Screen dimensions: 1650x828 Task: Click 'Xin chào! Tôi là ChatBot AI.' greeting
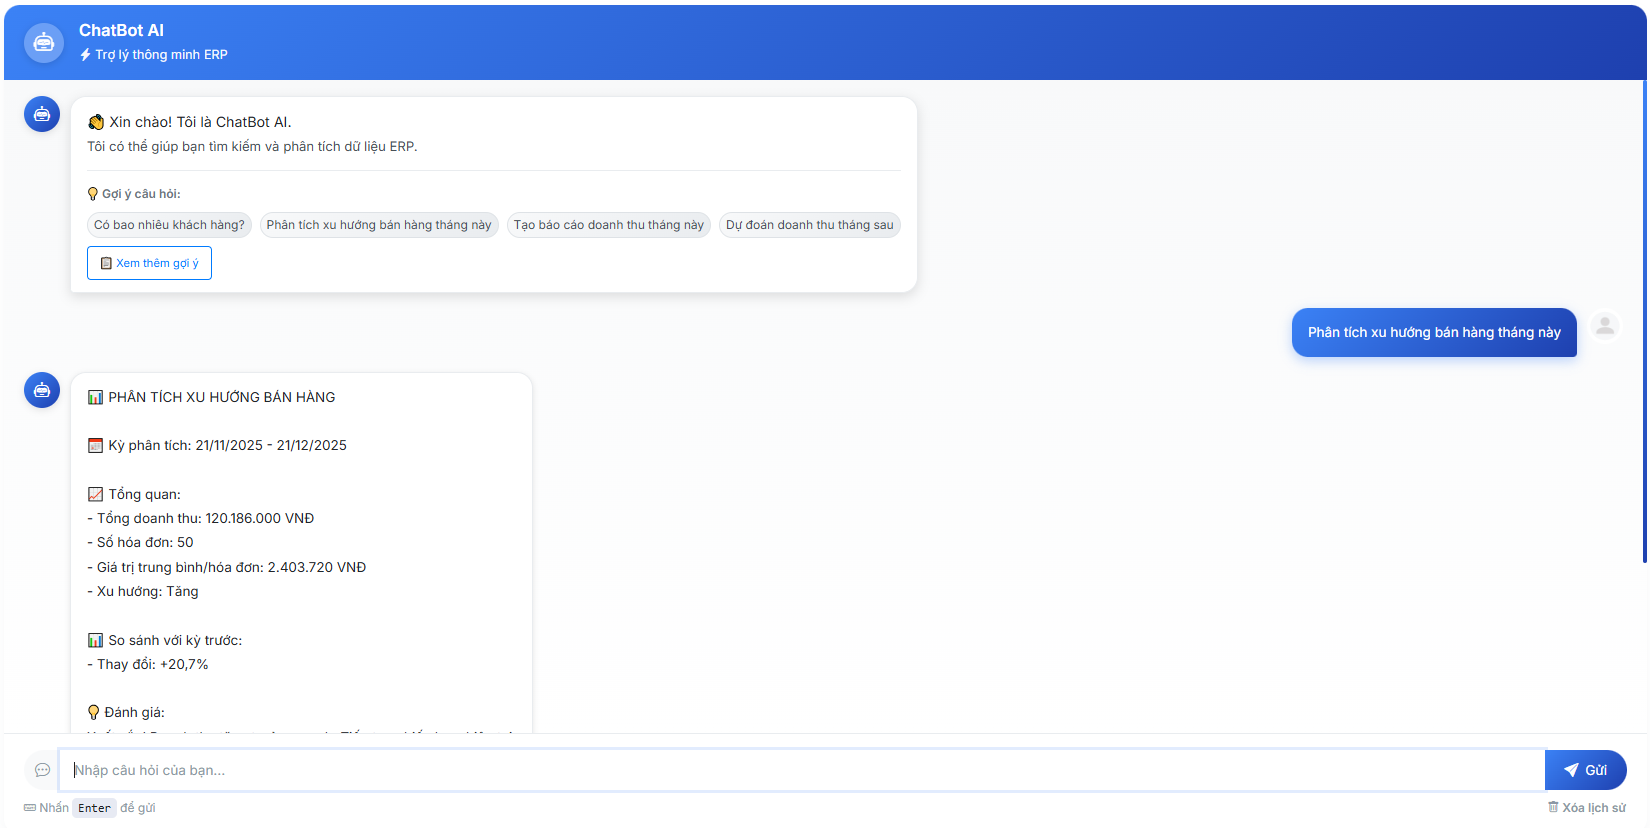coord(200,122)
